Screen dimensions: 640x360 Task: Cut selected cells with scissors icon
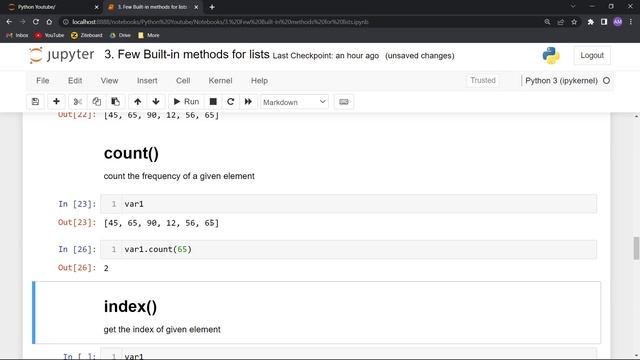point(78,102)
